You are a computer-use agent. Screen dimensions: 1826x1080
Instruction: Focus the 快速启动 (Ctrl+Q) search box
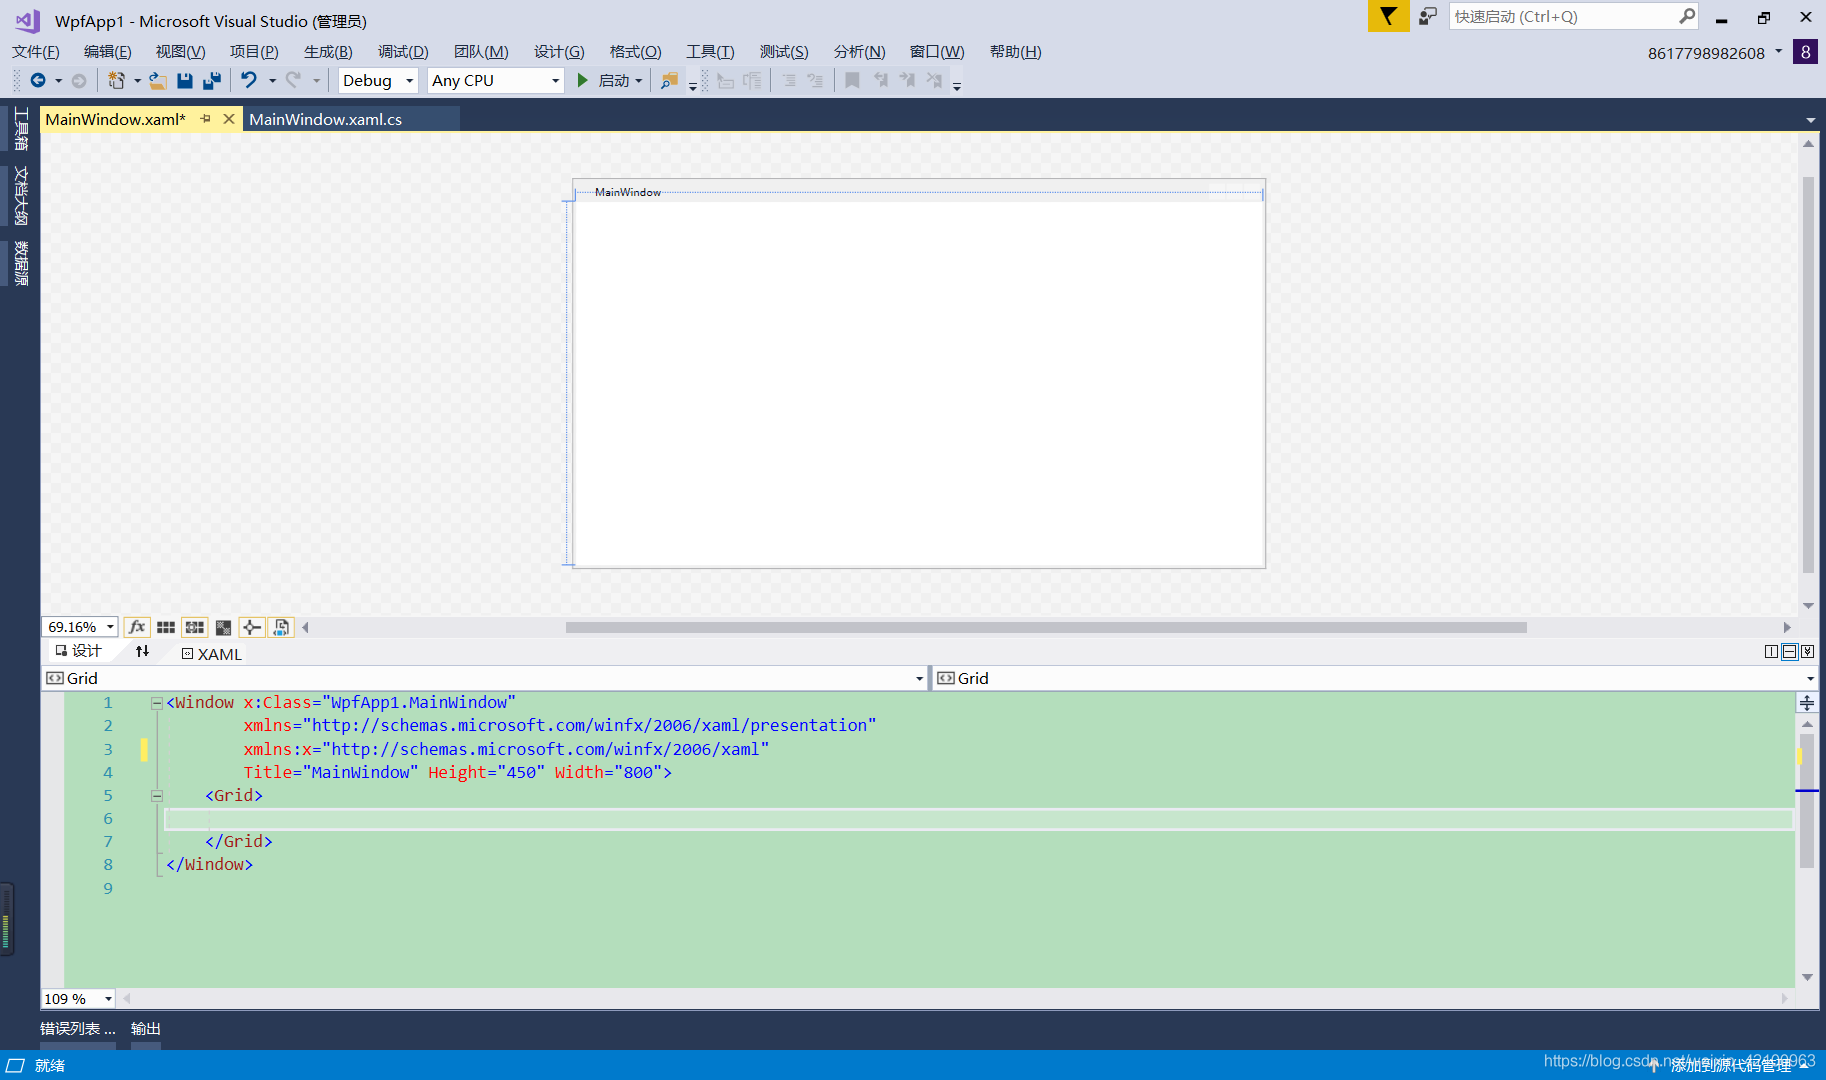pyautogui.click(x=1563, y=16)
